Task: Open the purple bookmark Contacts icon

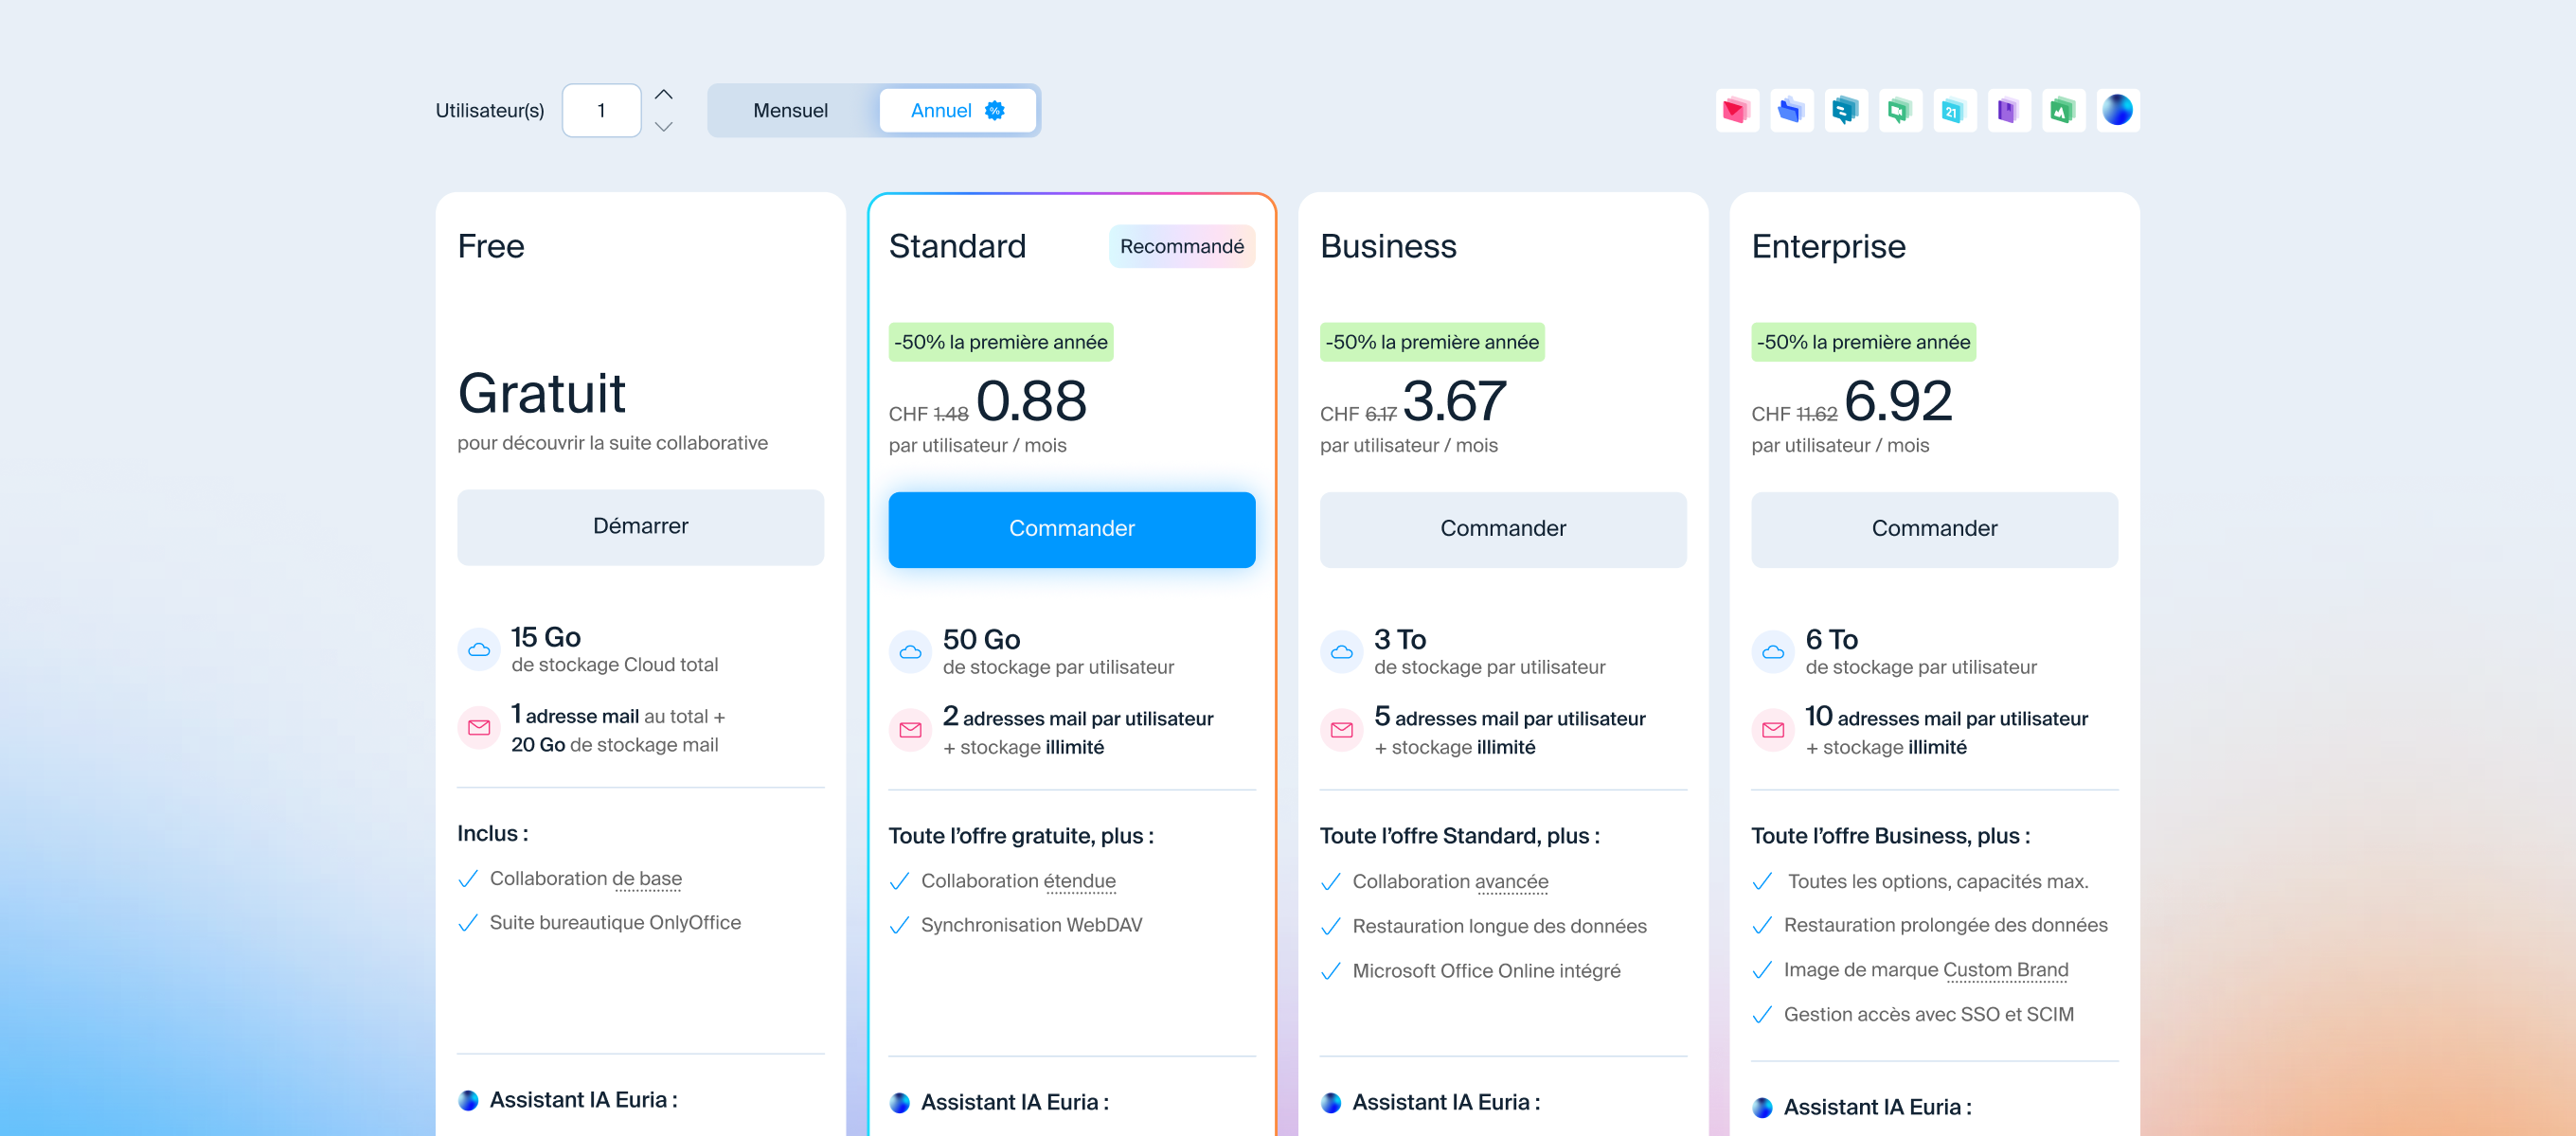Action: 2008,110
